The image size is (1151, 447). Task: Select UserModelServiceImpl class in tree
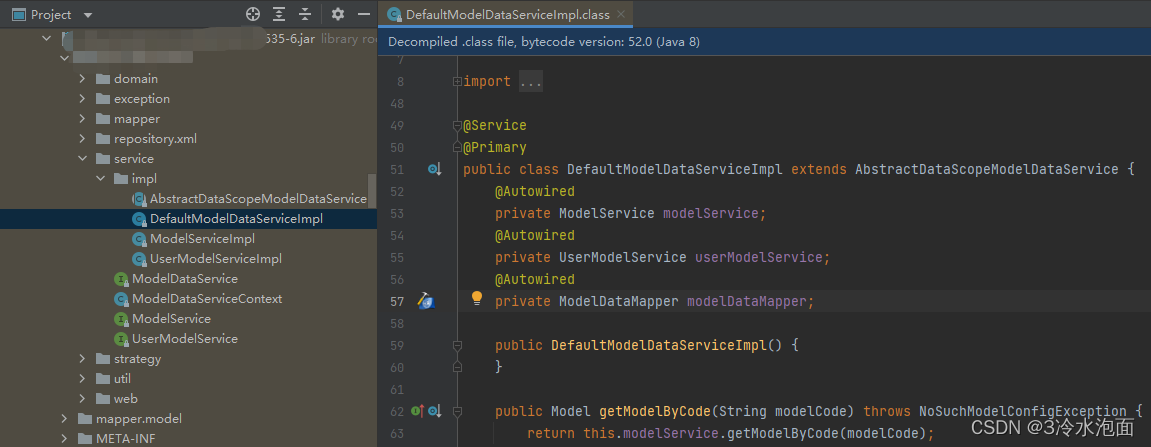coord(216,258)
